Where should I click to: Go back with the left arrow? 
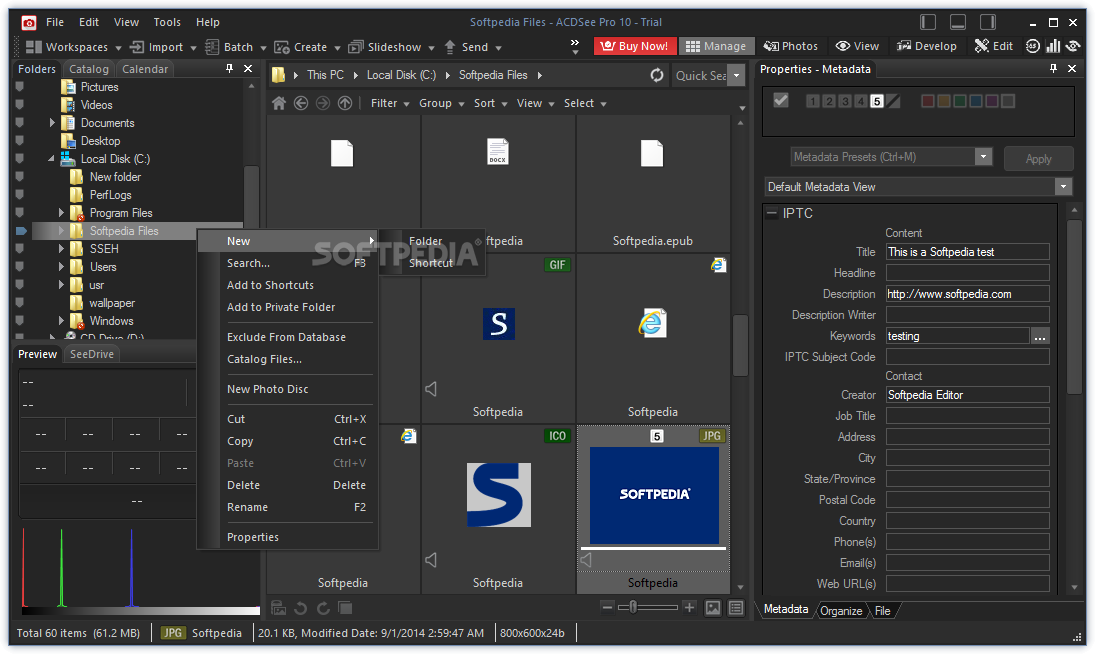click(x=301, y=103)
